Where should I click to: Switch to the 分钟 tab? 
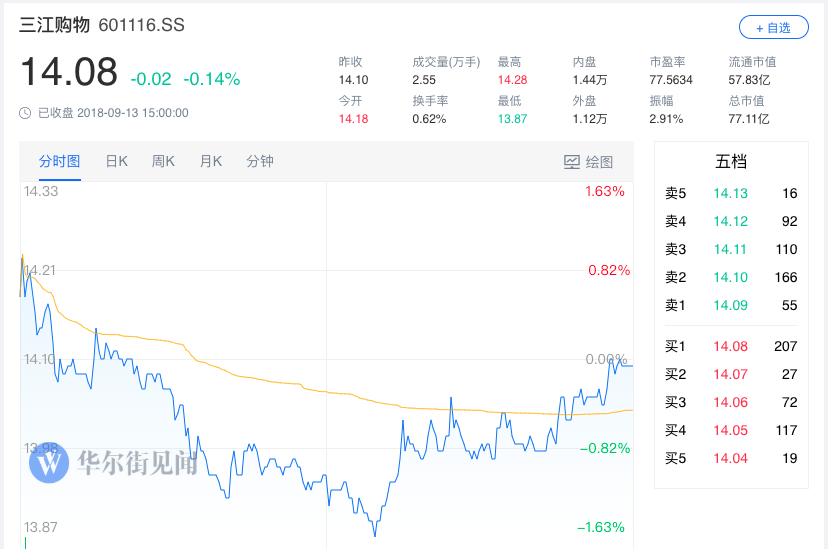pyautogui.click(x=260, y=161)
